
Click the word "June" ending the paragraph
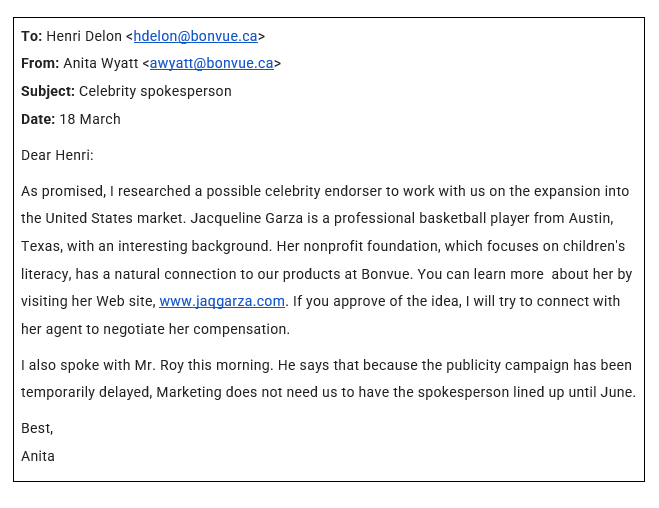click(x=615, y=392)
